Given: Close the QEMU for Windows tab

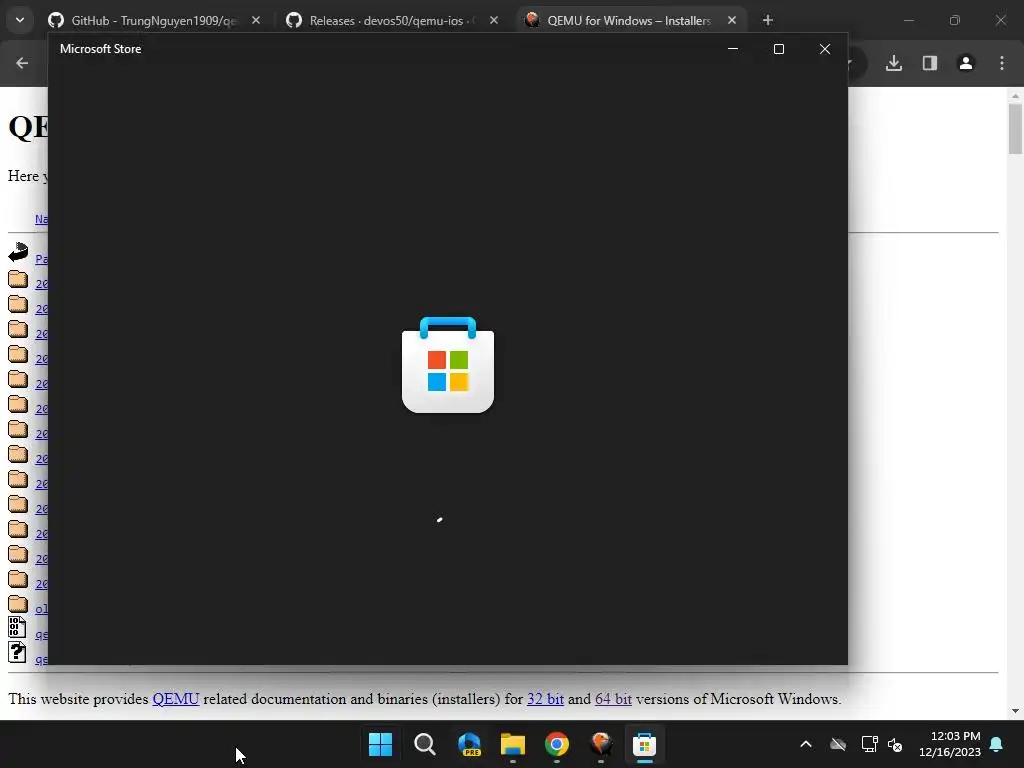Looking at the screenshot, I should point(731,20).
